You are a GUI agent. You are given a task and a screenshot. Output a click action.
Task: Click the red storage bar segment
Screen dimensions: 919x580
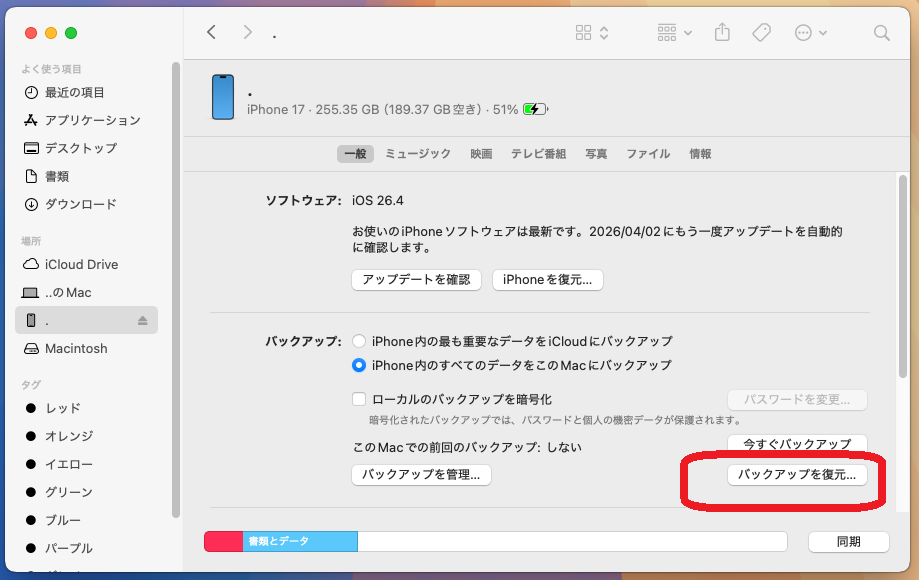223,541
